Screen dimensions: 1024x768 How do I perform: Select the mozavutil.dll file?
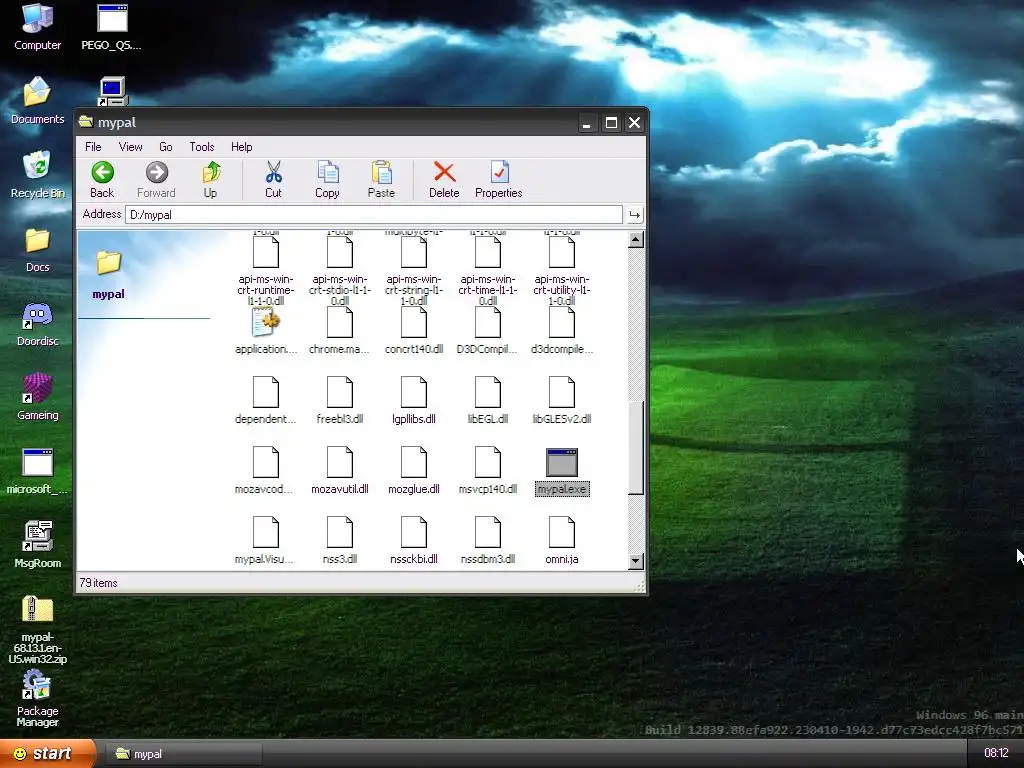[340, 471]
